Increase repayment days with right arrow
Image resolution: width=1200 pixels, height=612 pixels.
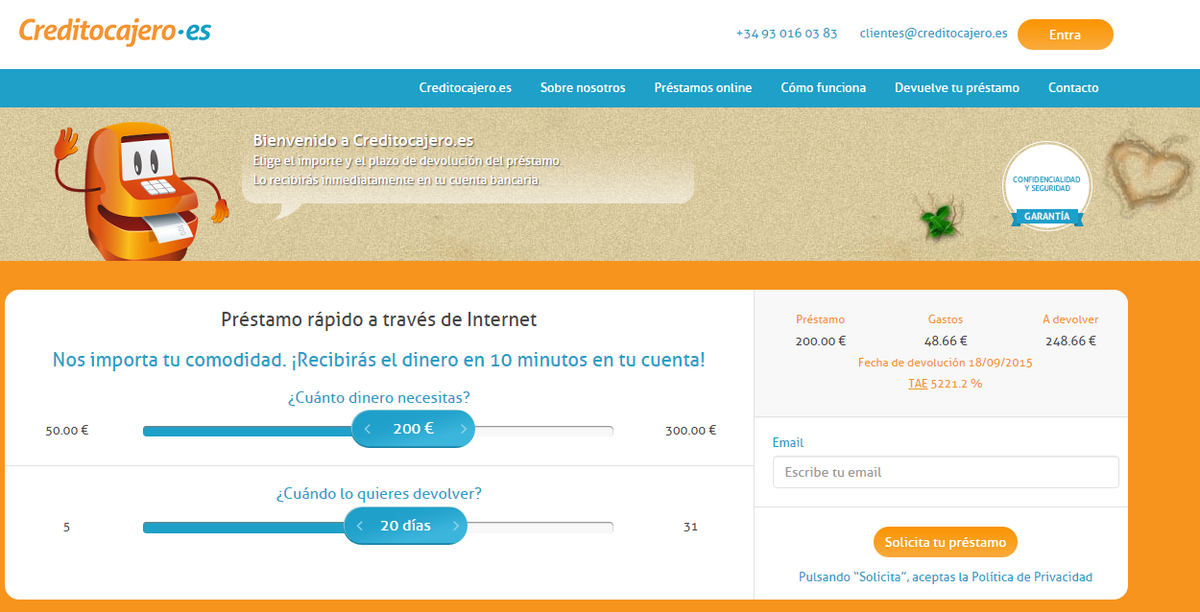pyautogui.click(x=456, y=526)
